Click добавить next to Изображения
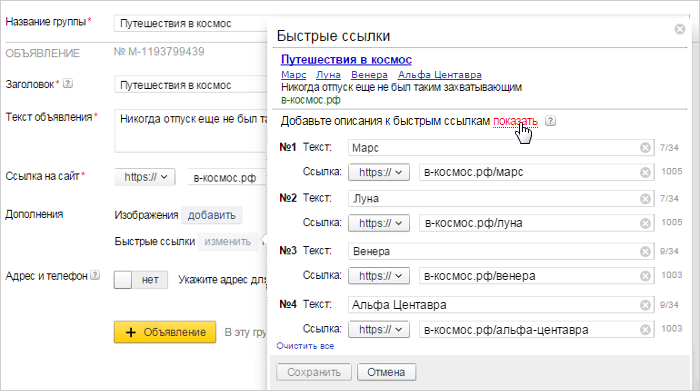The width and height of the screenshot is (700, 391). pos(212,215)
